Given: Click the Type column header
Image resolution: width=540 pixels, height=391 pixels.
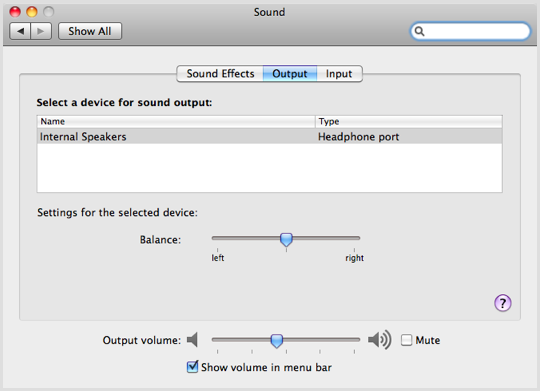Looking at the screenshot, I should 409,122.
